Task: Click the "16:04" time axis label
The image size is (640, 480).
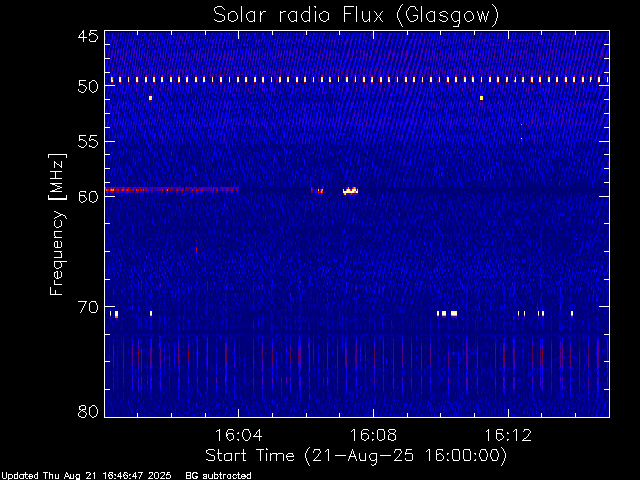Action: pyautogui.click(x=239, y=435)
